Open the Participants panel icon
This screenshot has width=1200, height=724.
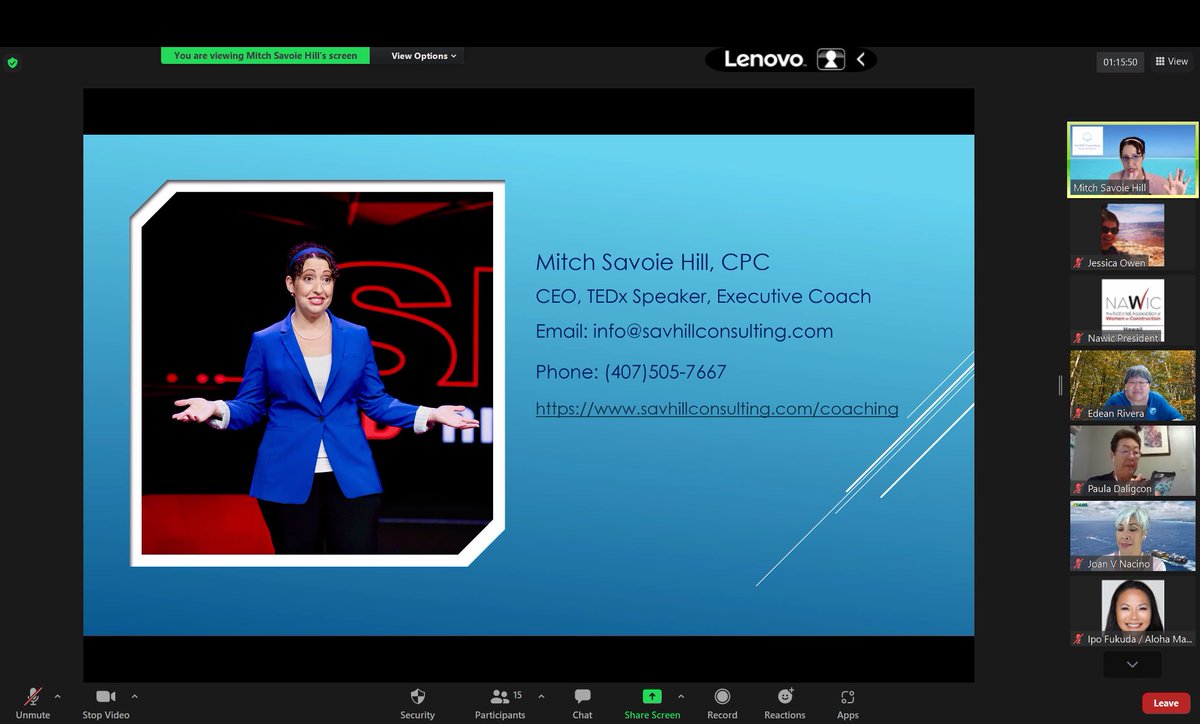pos(499,696)
